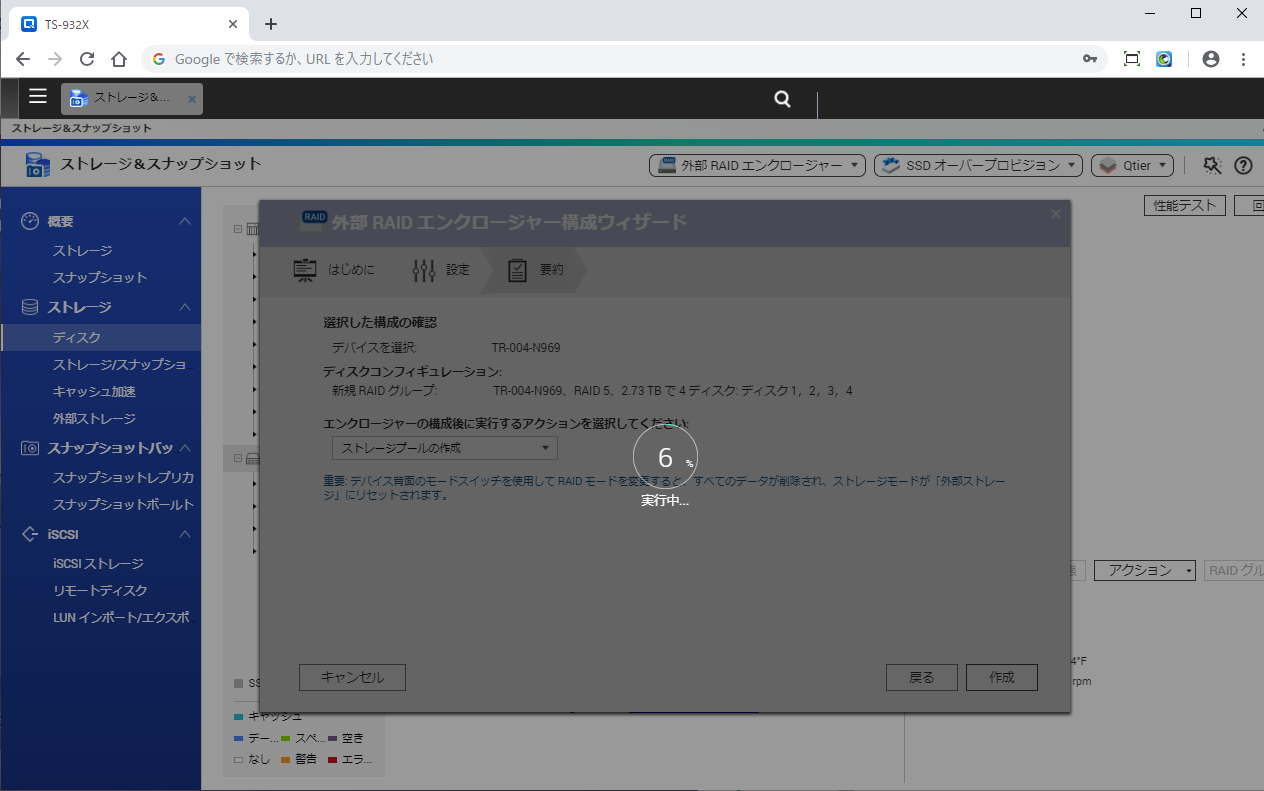
Task: Click the global settings tools icon
Action: point(1212,166)
